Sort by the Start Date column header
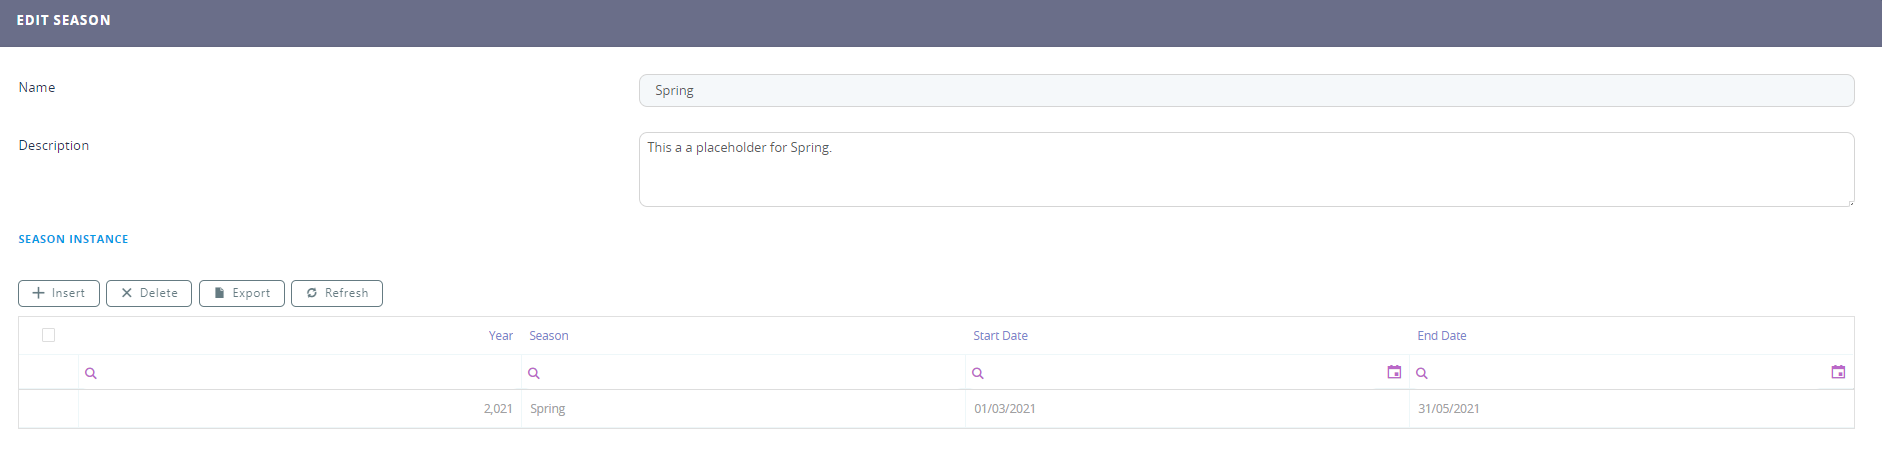Screen dimensions: 1882x466 pyautogui.click(x=1000, y=336)
